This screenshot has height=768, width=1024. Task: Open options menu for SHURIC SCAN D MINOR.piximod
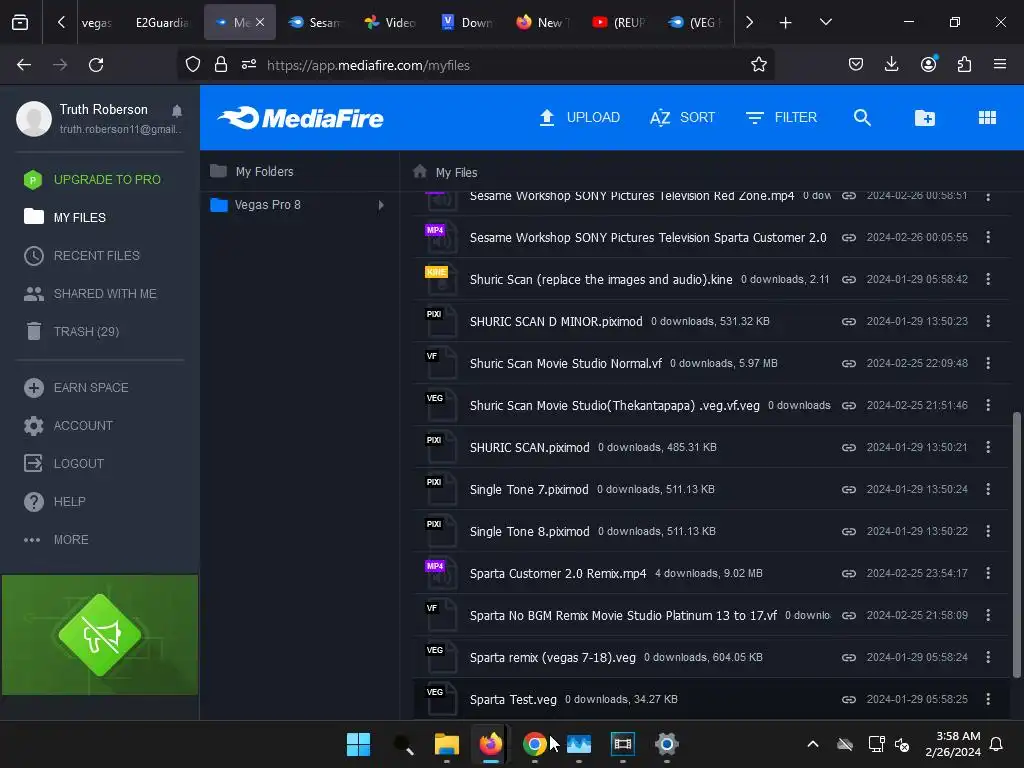point(988,321)
